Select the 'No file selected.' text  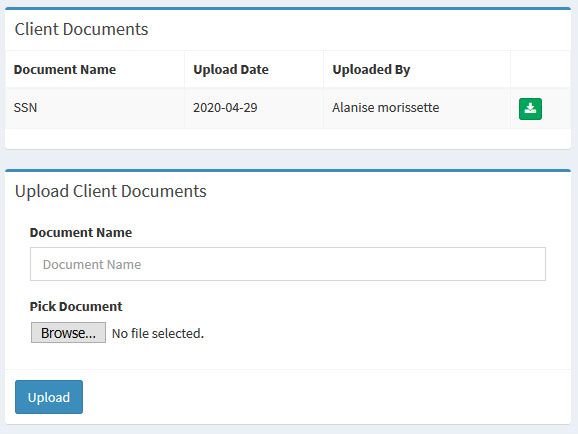coord(158,333)
